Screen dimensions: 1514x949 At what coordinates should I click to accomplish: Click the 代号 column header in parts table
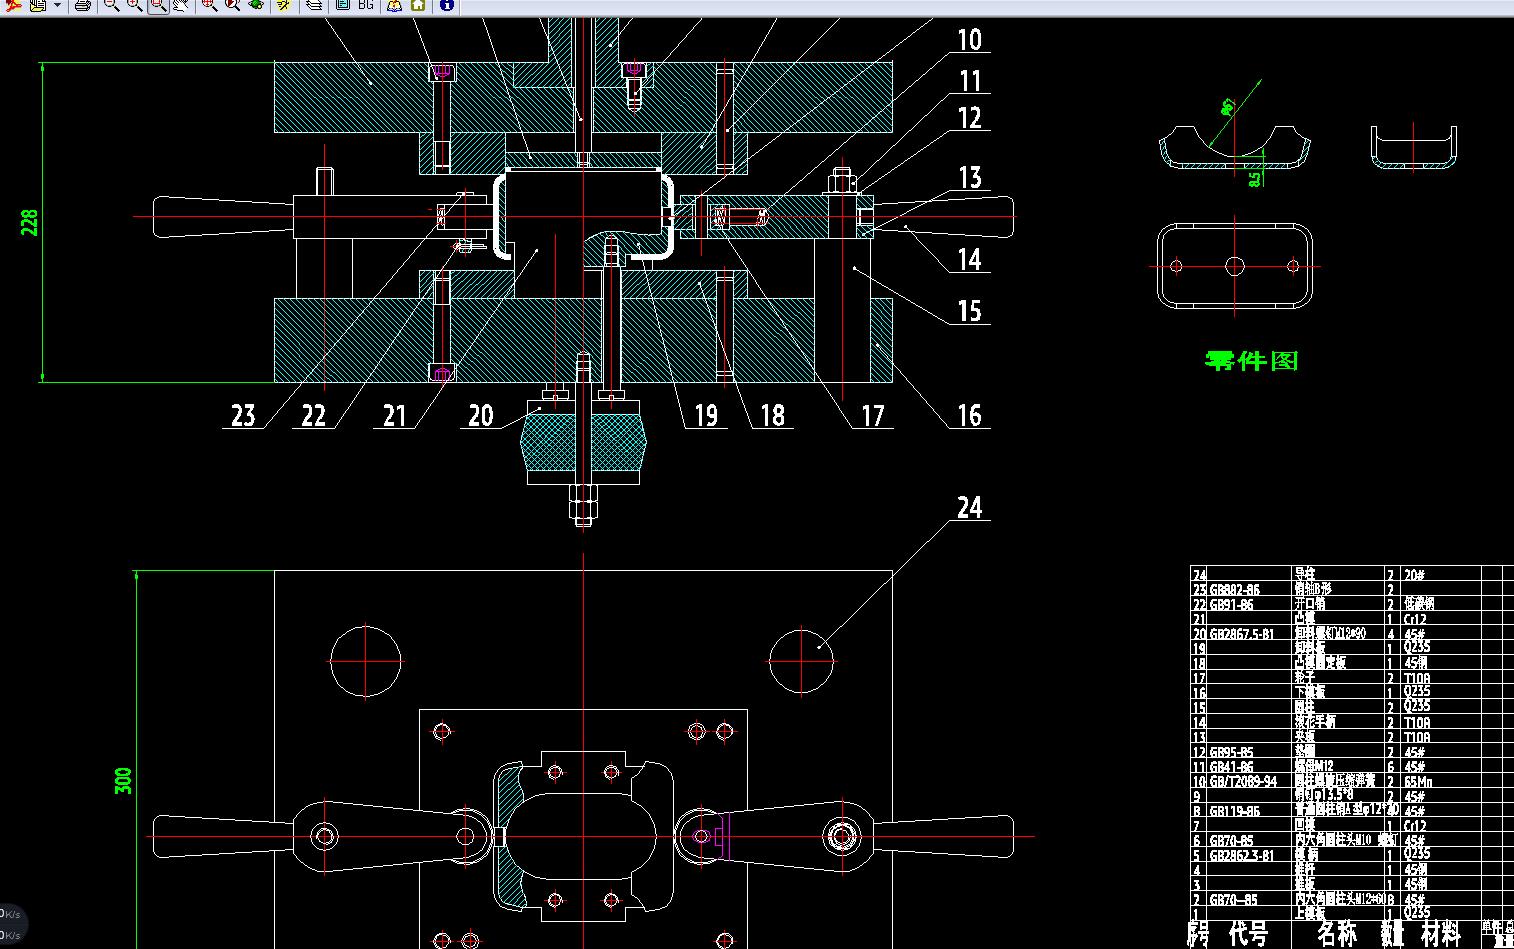1248,934
